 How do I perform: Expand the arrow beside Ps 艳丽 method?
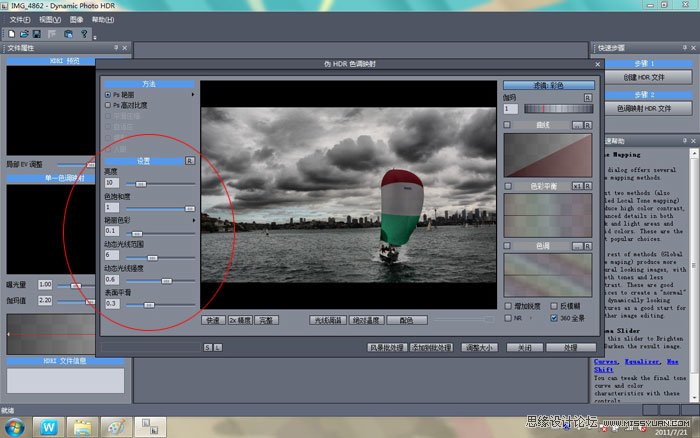(193, 94)
